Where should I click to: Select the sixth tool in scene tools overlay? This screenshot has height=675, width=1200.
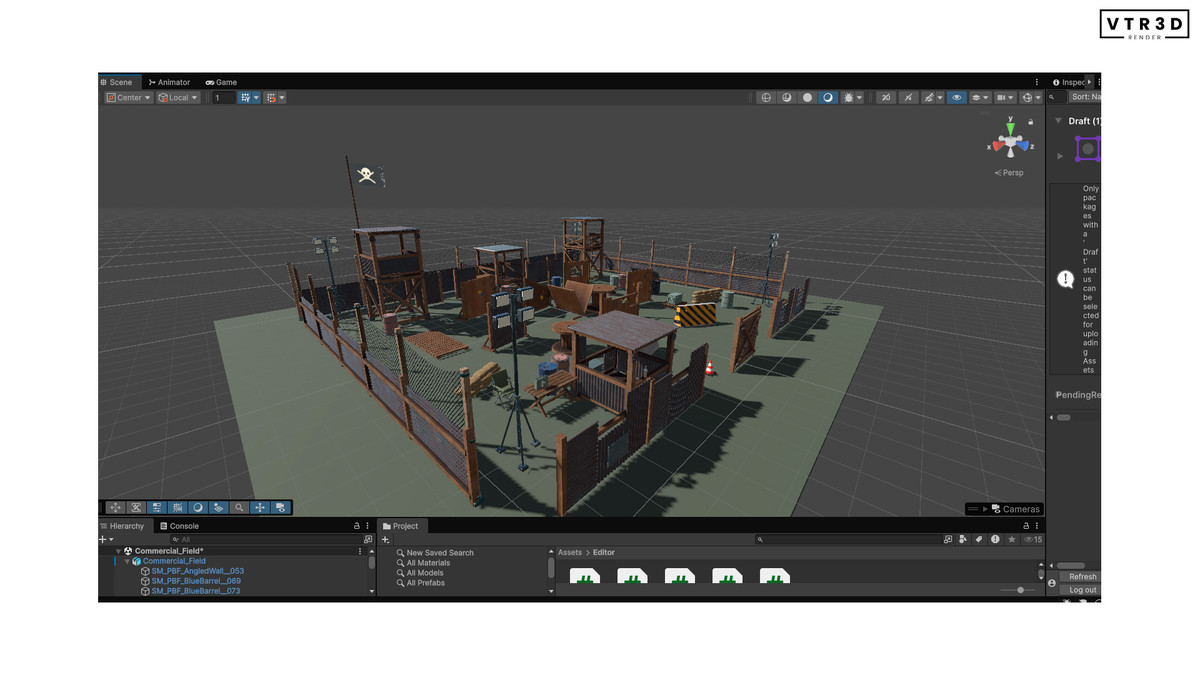click(218, 508)
